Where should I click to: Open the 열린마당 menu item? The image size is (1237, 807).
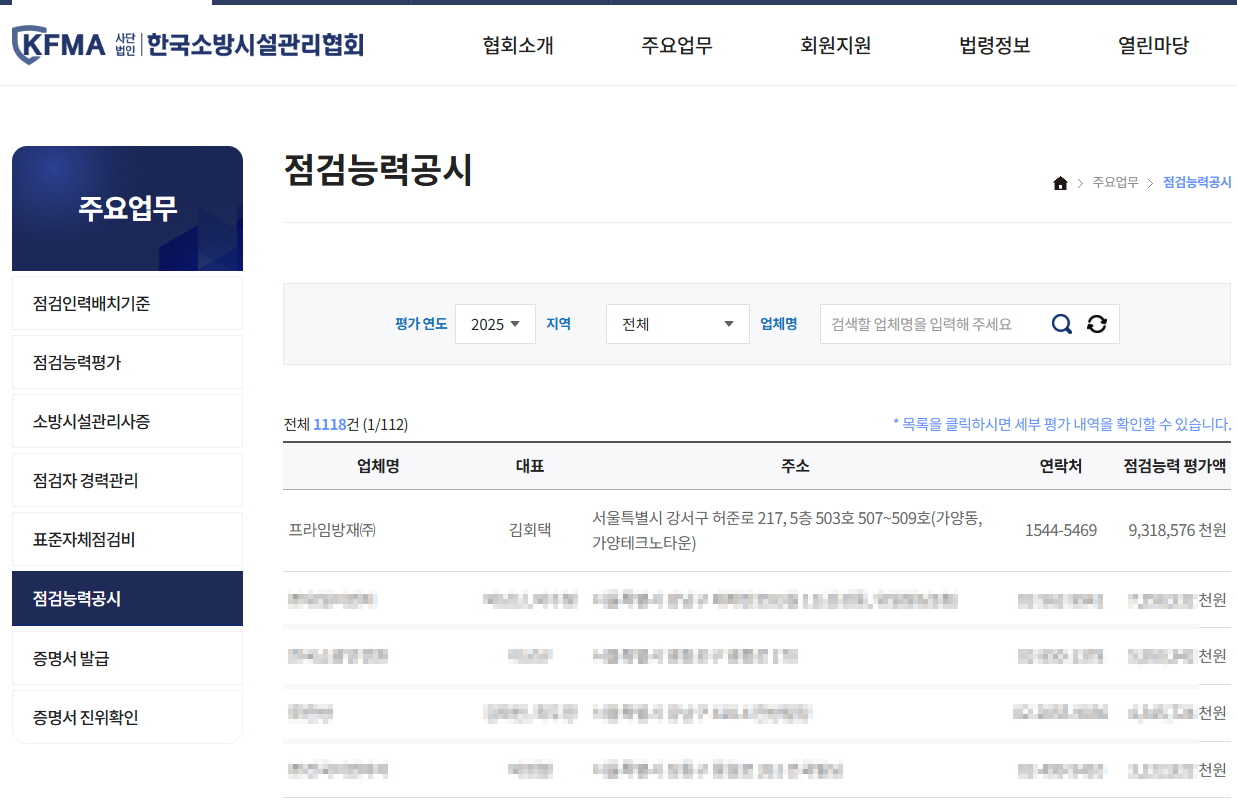tap(1153, 45)
